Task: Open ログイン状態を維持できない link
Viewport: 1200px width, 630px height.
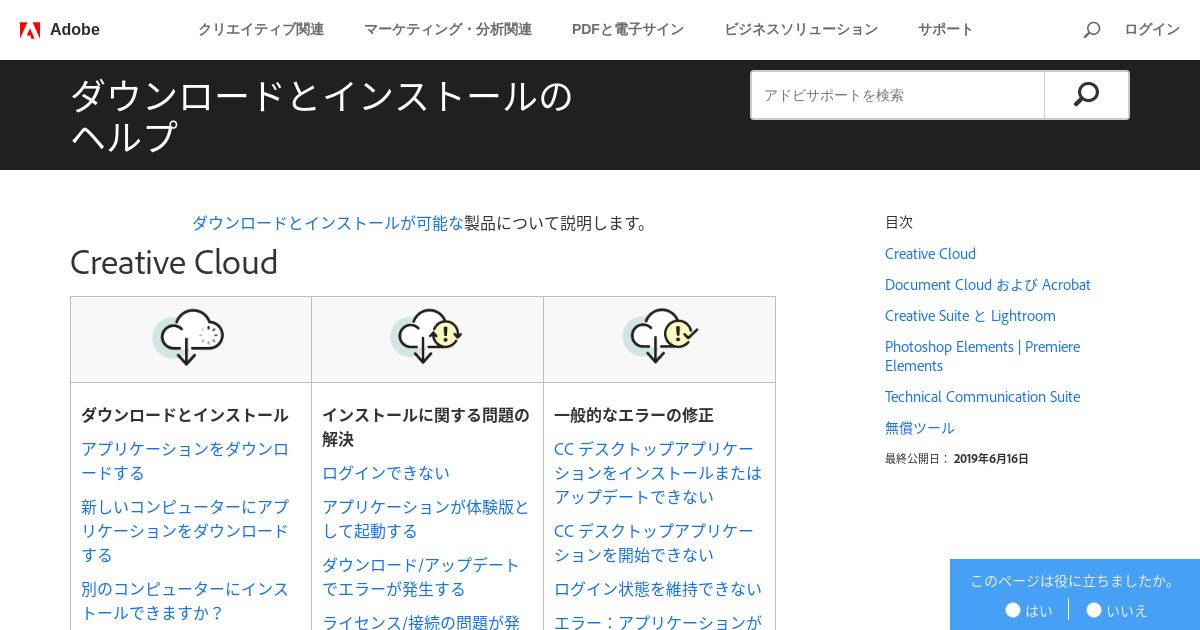Action: pyautogui.click(x=658, y=589)
